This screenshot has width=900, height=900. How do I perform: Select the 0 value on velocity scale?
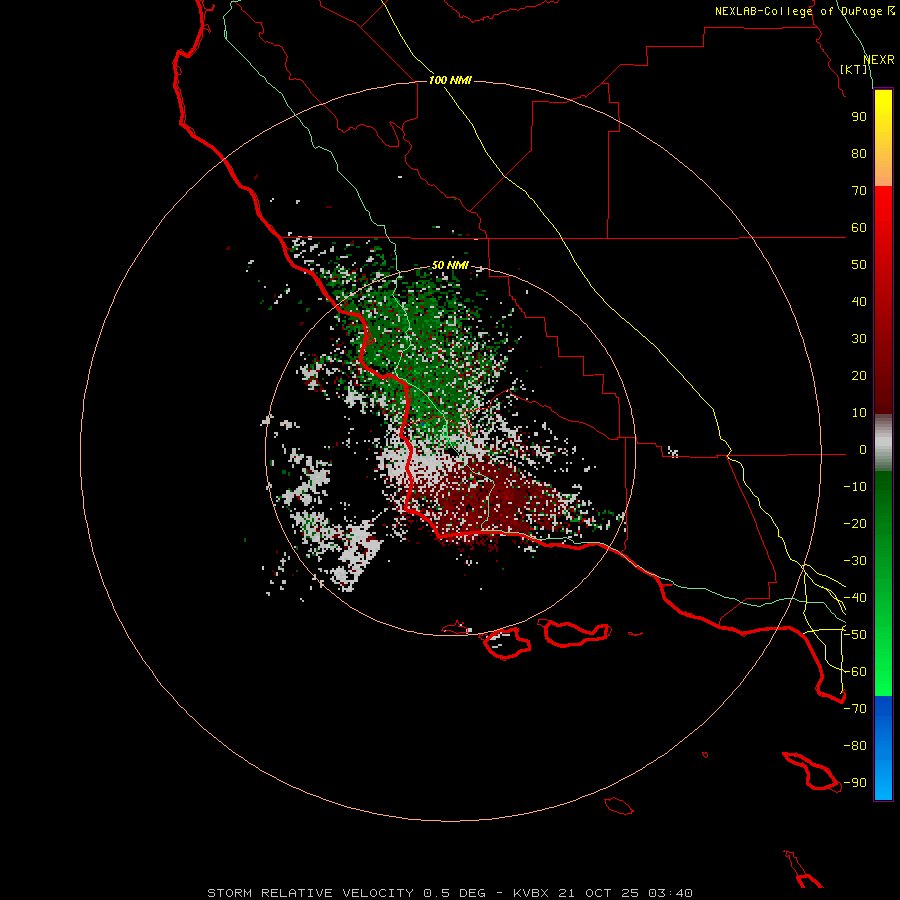[863, 450]
